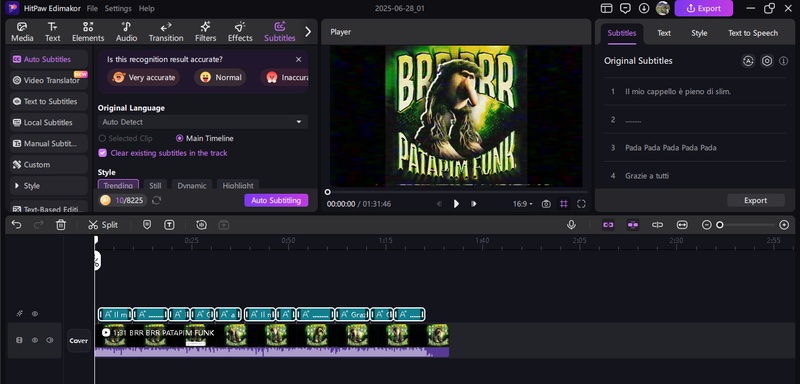Zoom out the timeline with minus icon
The width and height of the screenshot is (800, 384).
707,225
